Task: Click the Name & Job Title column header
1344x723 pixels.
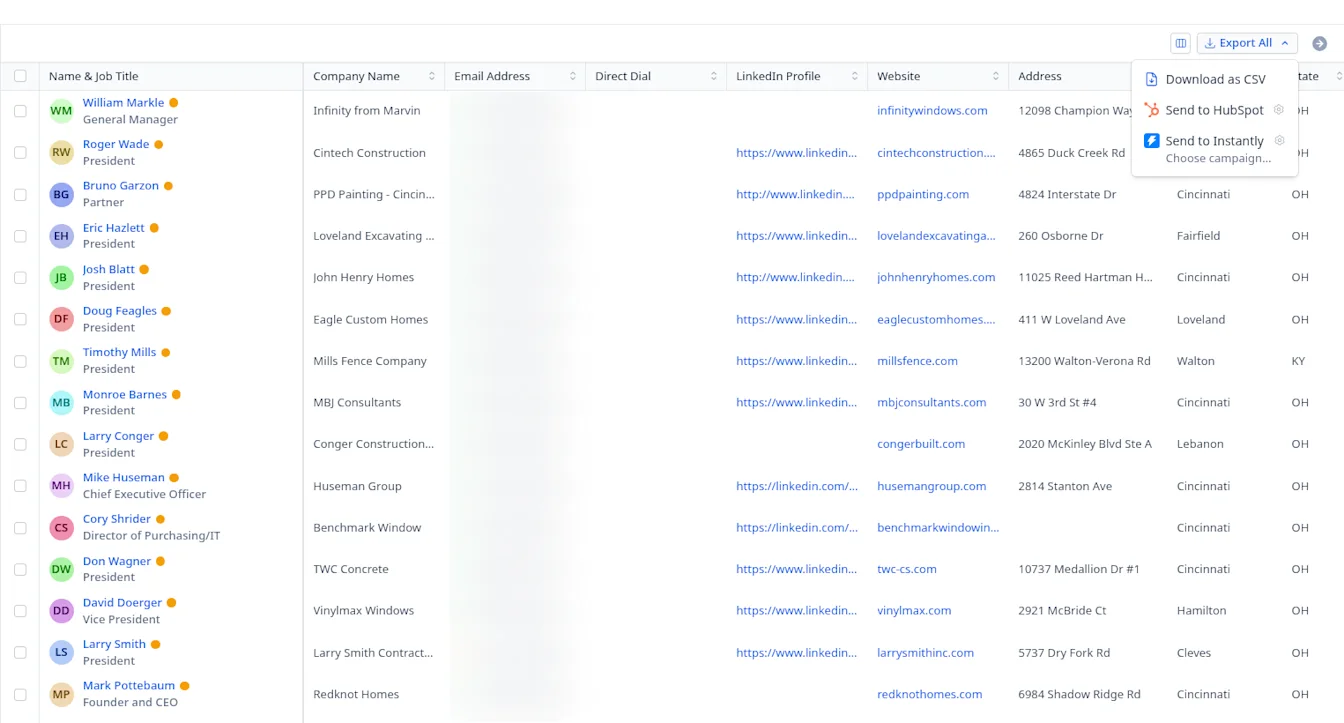Action: pyautogui.click(x=94, y=76)
